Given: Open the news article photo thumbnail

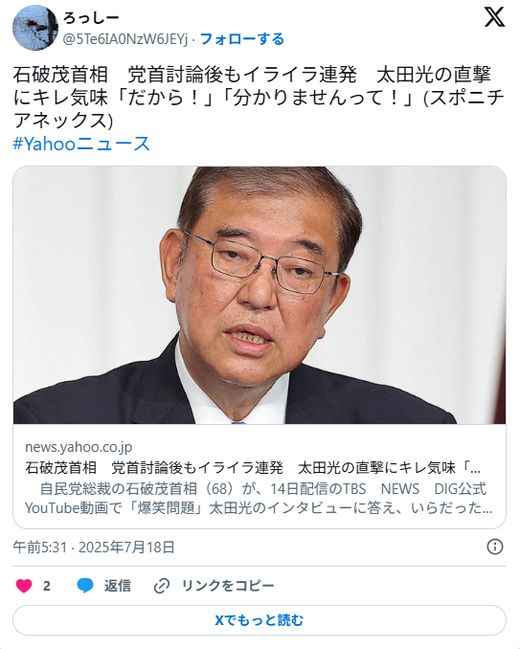Looking at the screenshot, I should tap(260, 295).
